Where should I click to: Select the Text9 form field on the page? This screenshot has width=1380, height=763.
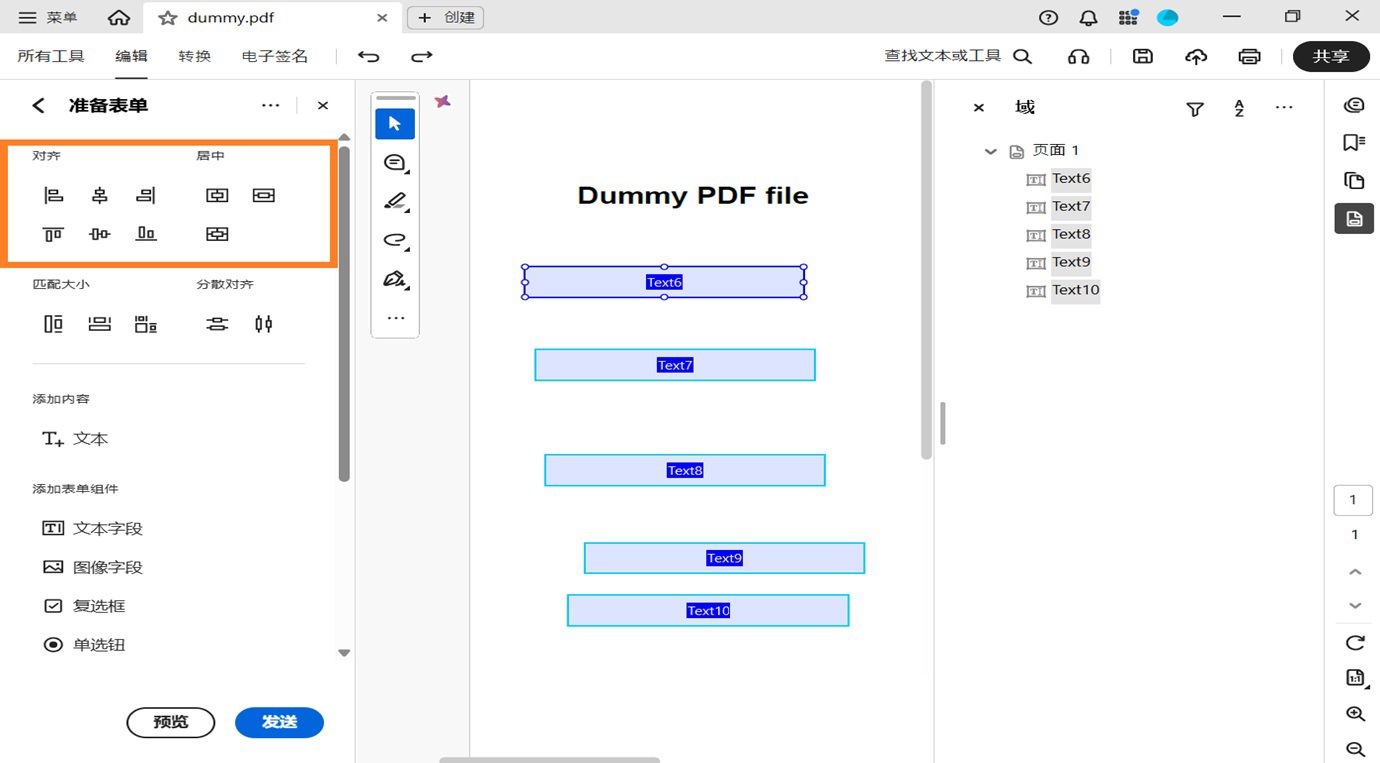[724, 558]
